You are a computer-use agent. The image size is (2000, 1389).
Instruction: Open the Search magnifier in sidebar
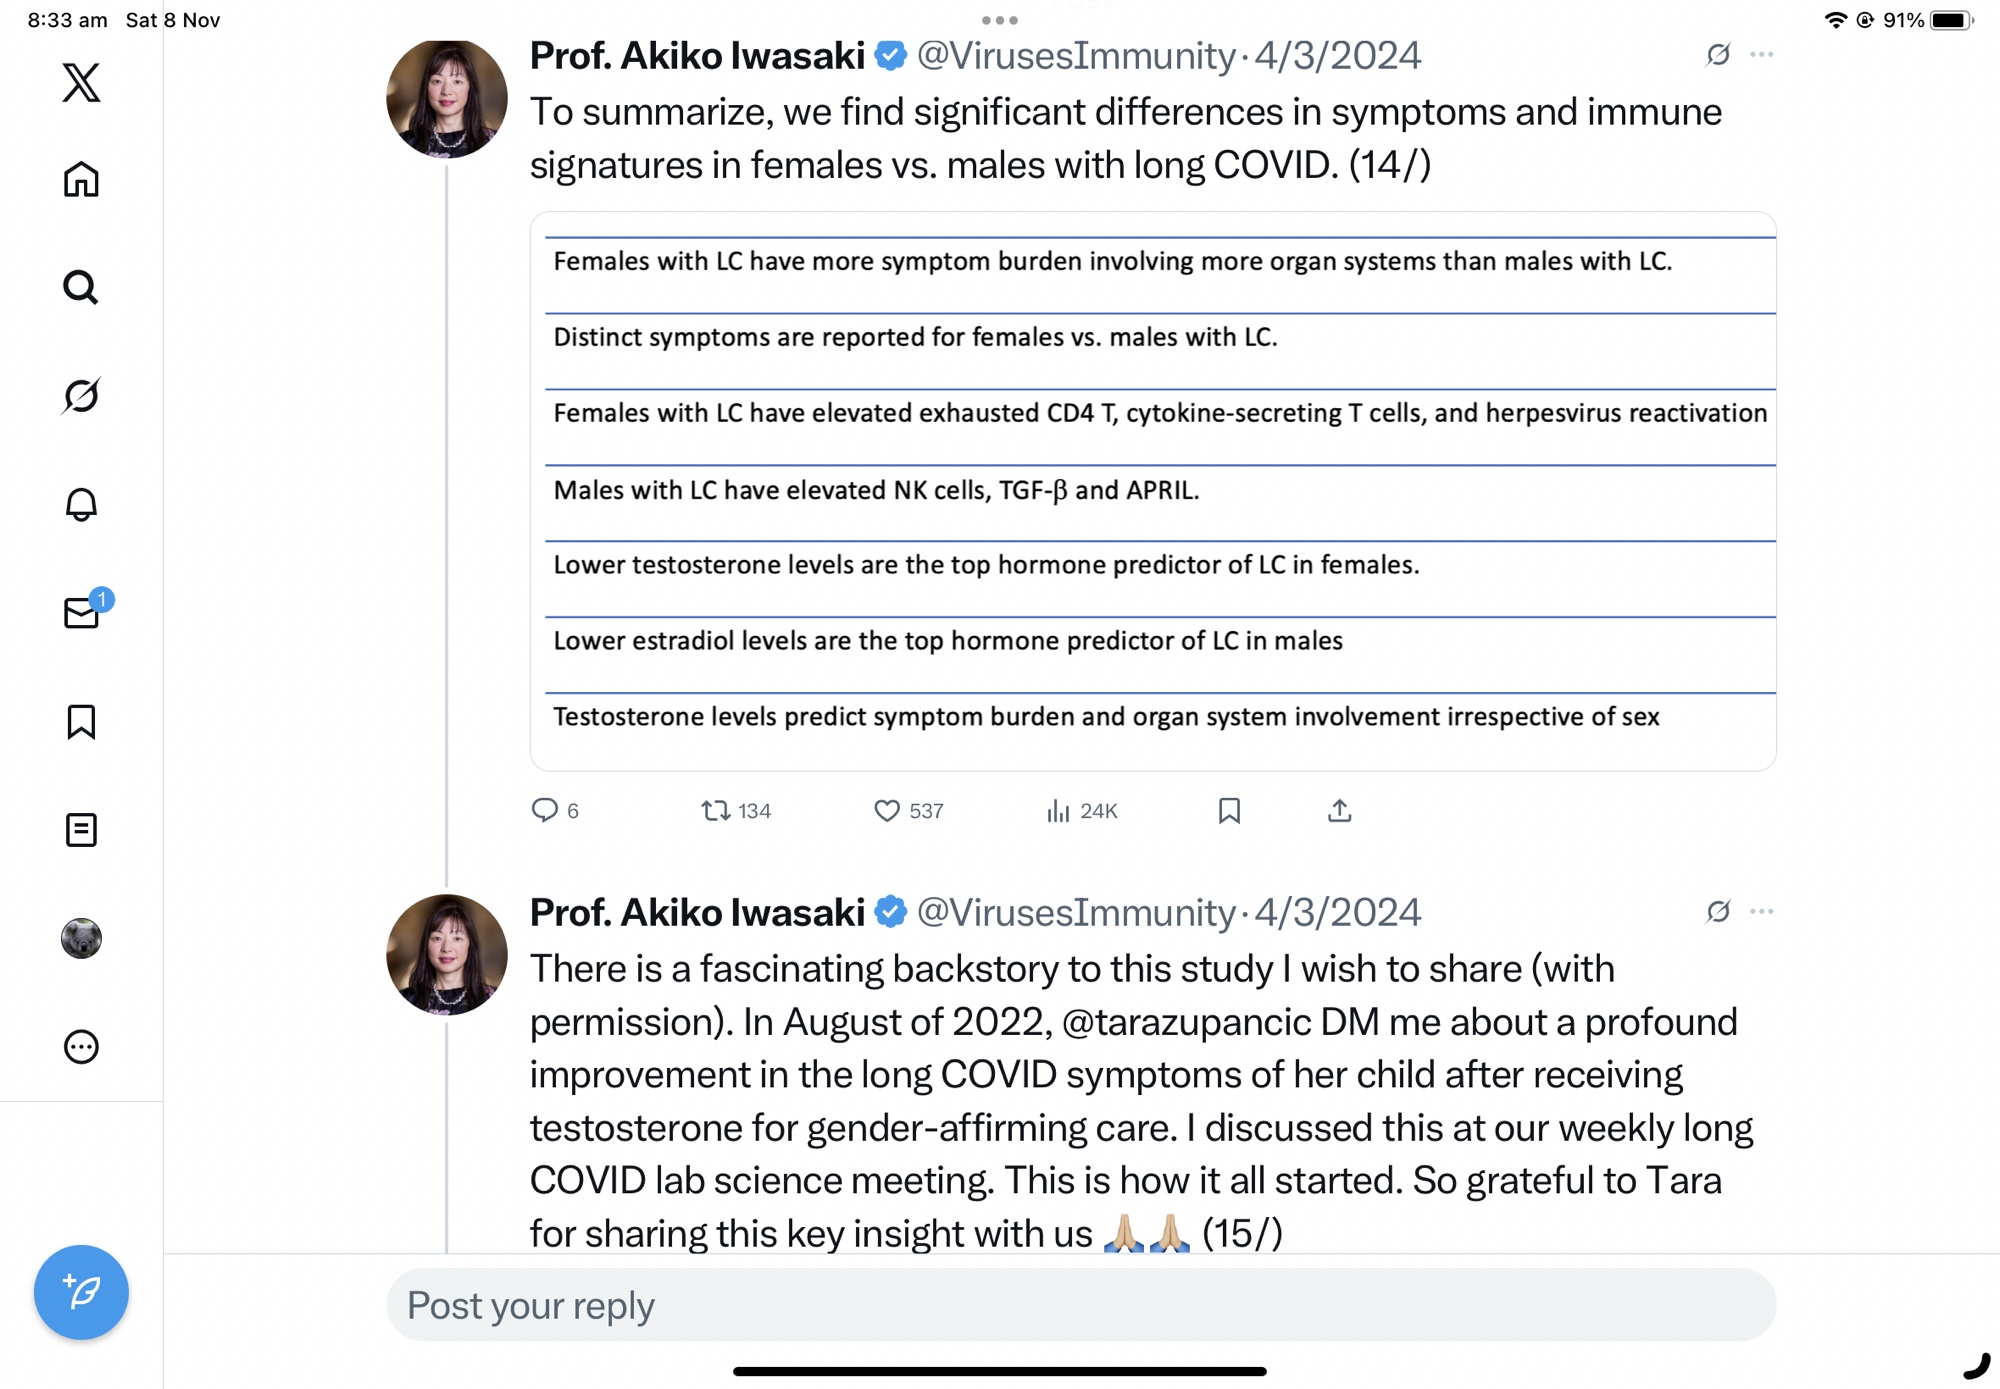81,288
